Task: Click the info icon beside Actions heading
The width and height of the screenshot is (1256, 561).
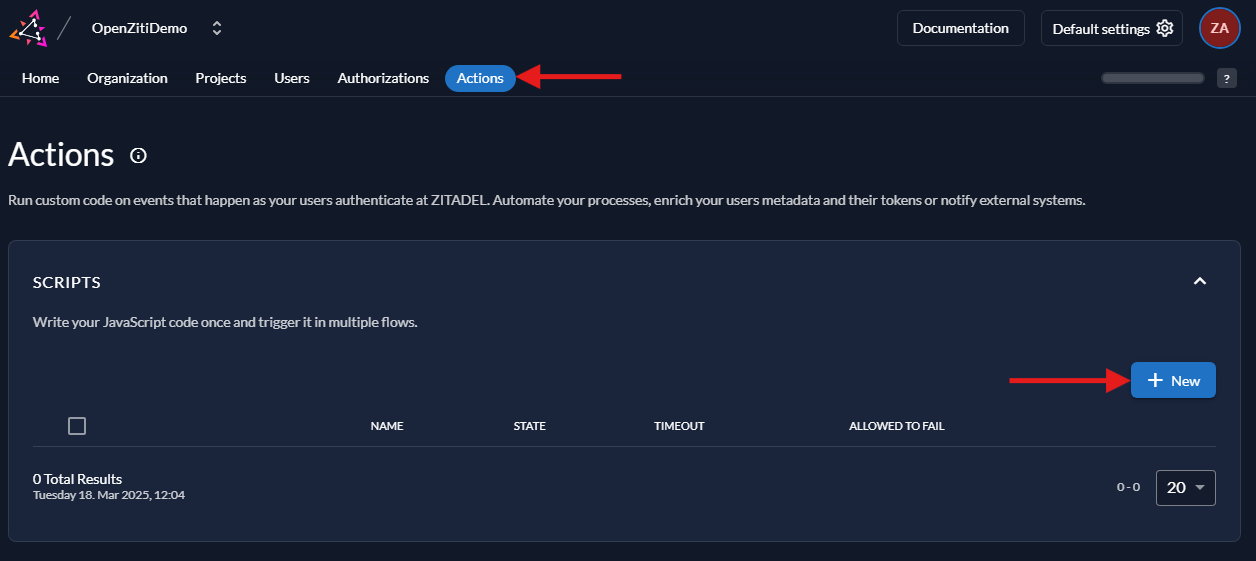Action: pyautogui.click(x=139, y=155)
